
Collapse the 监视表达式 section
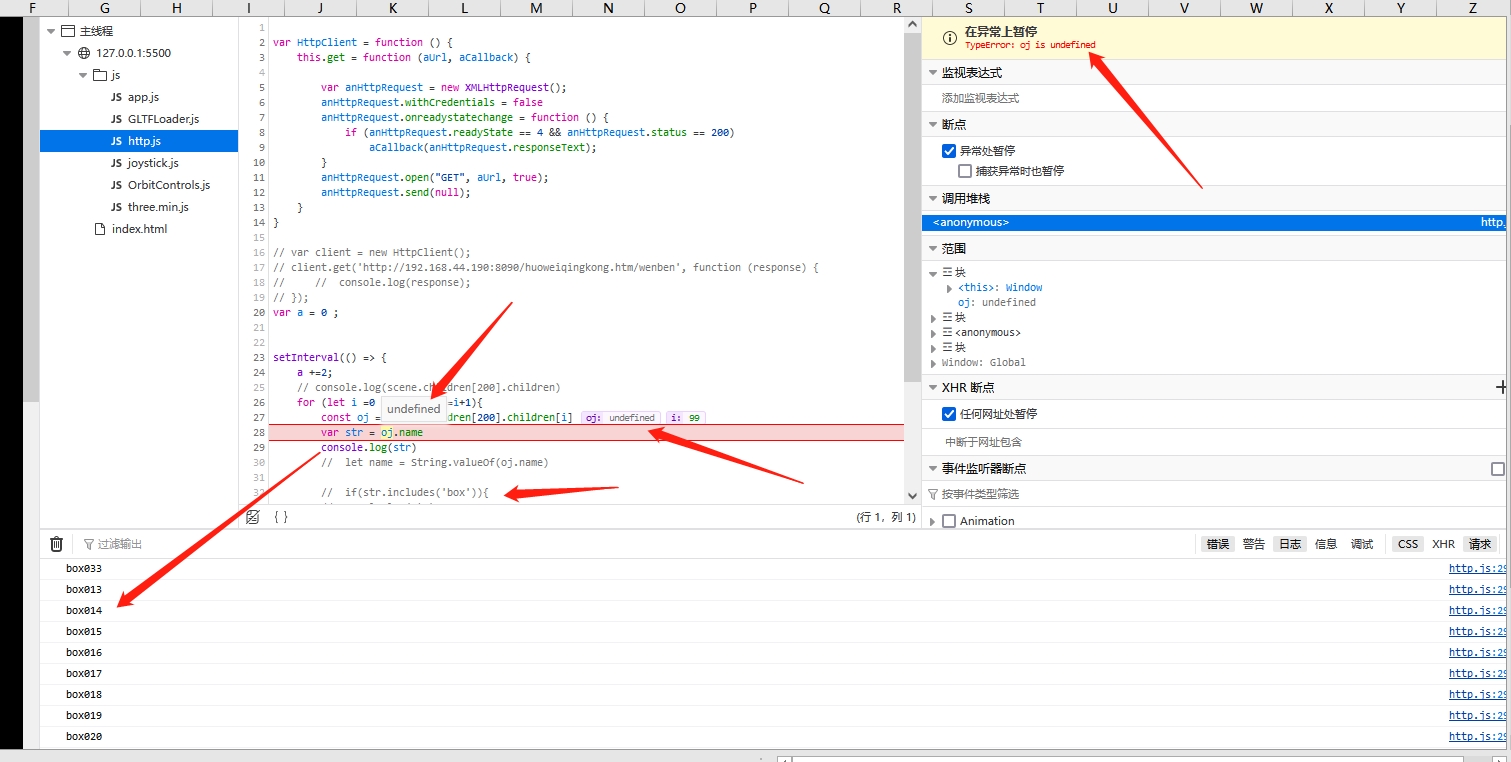[x=933, y=73]
